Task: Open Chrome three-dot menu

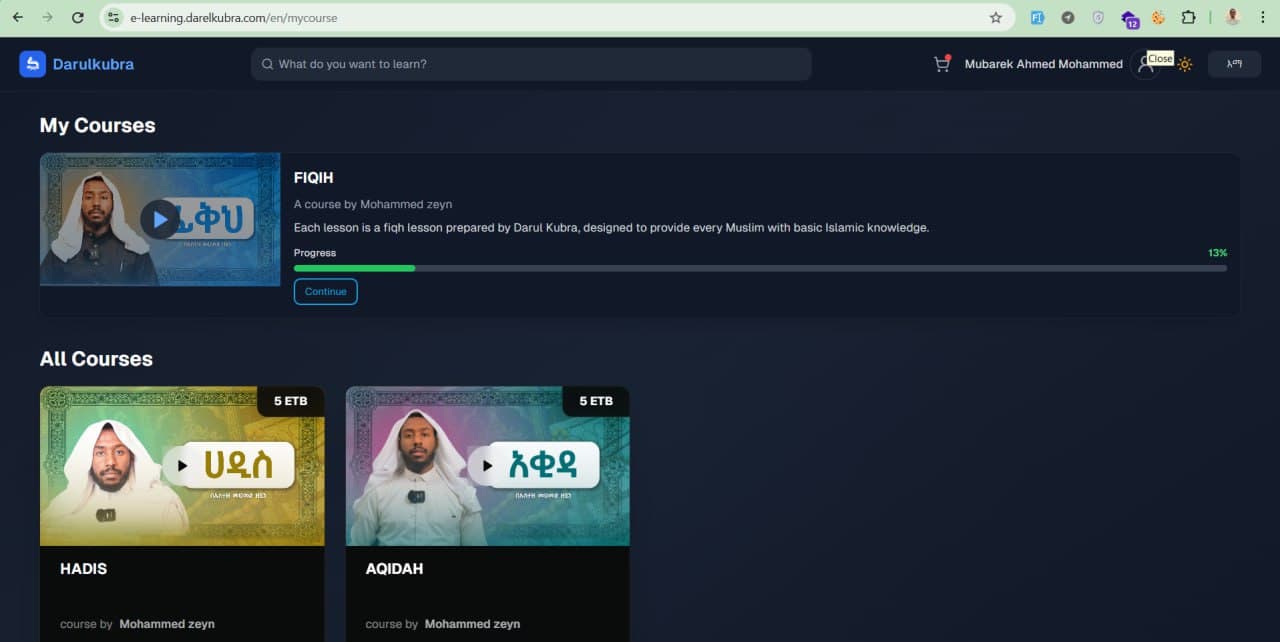Action: click(1263, 18)
